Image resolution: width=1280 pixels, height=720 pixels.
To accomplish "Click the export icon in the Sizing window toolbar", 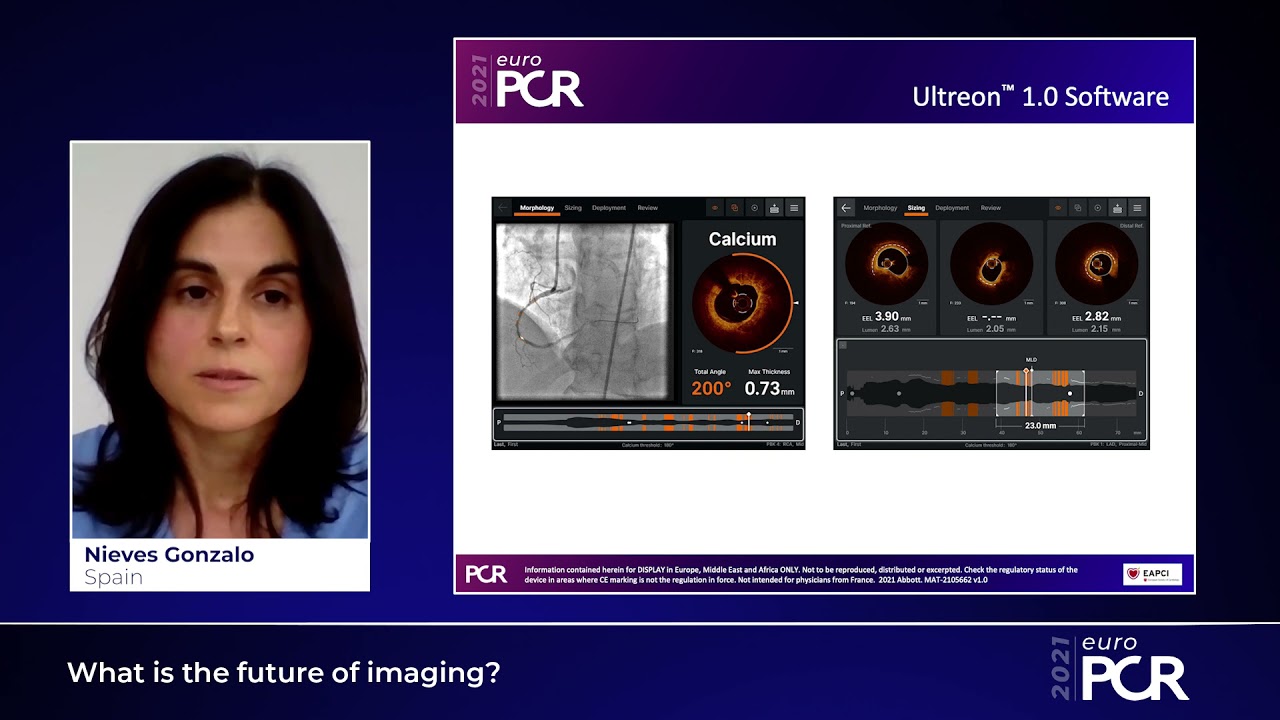I will point(1117,208).
